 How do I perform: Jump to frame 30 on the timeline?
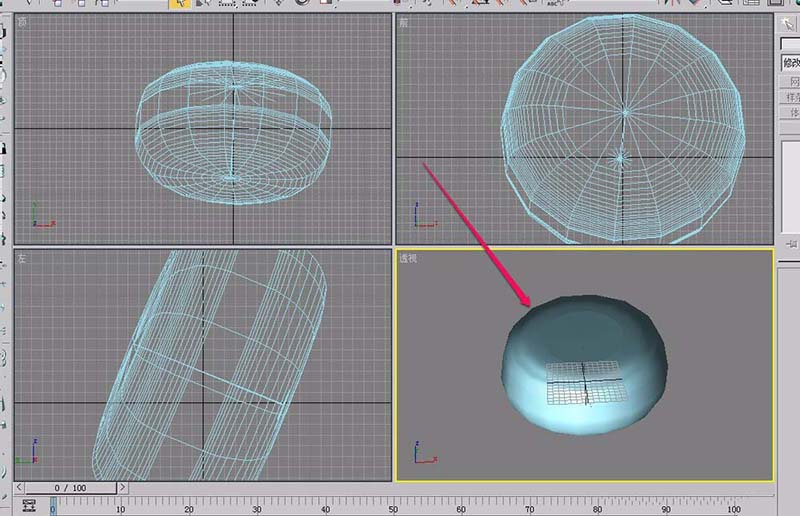tap(257, 509)
